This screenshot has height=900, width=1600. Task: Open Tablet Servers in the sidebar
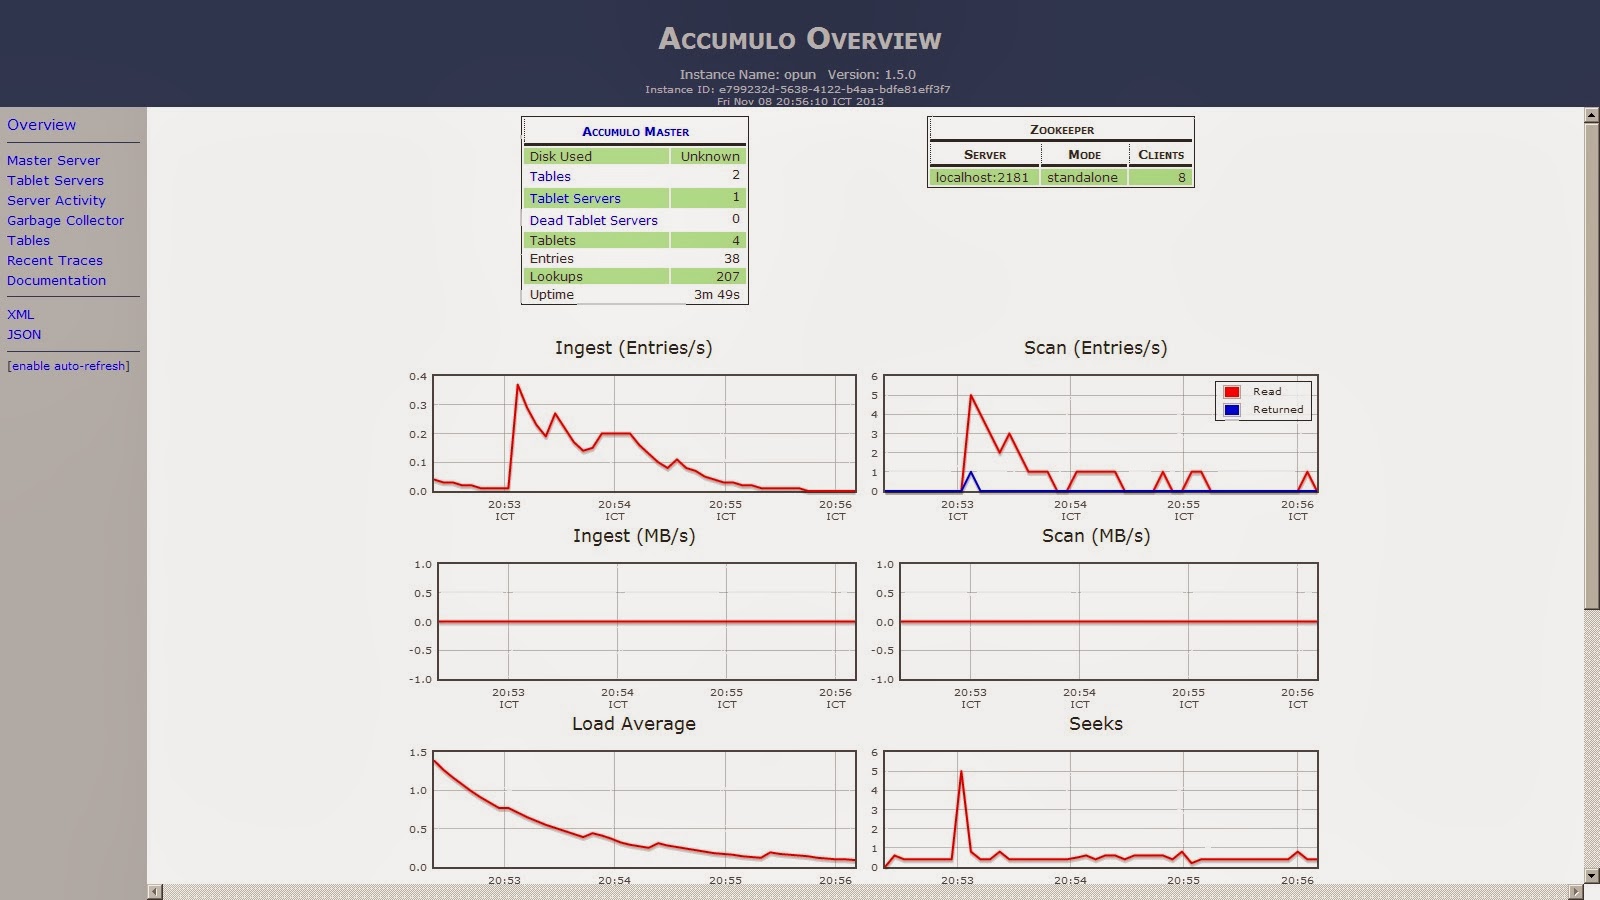pyautogui.click(x=55, y=180)
